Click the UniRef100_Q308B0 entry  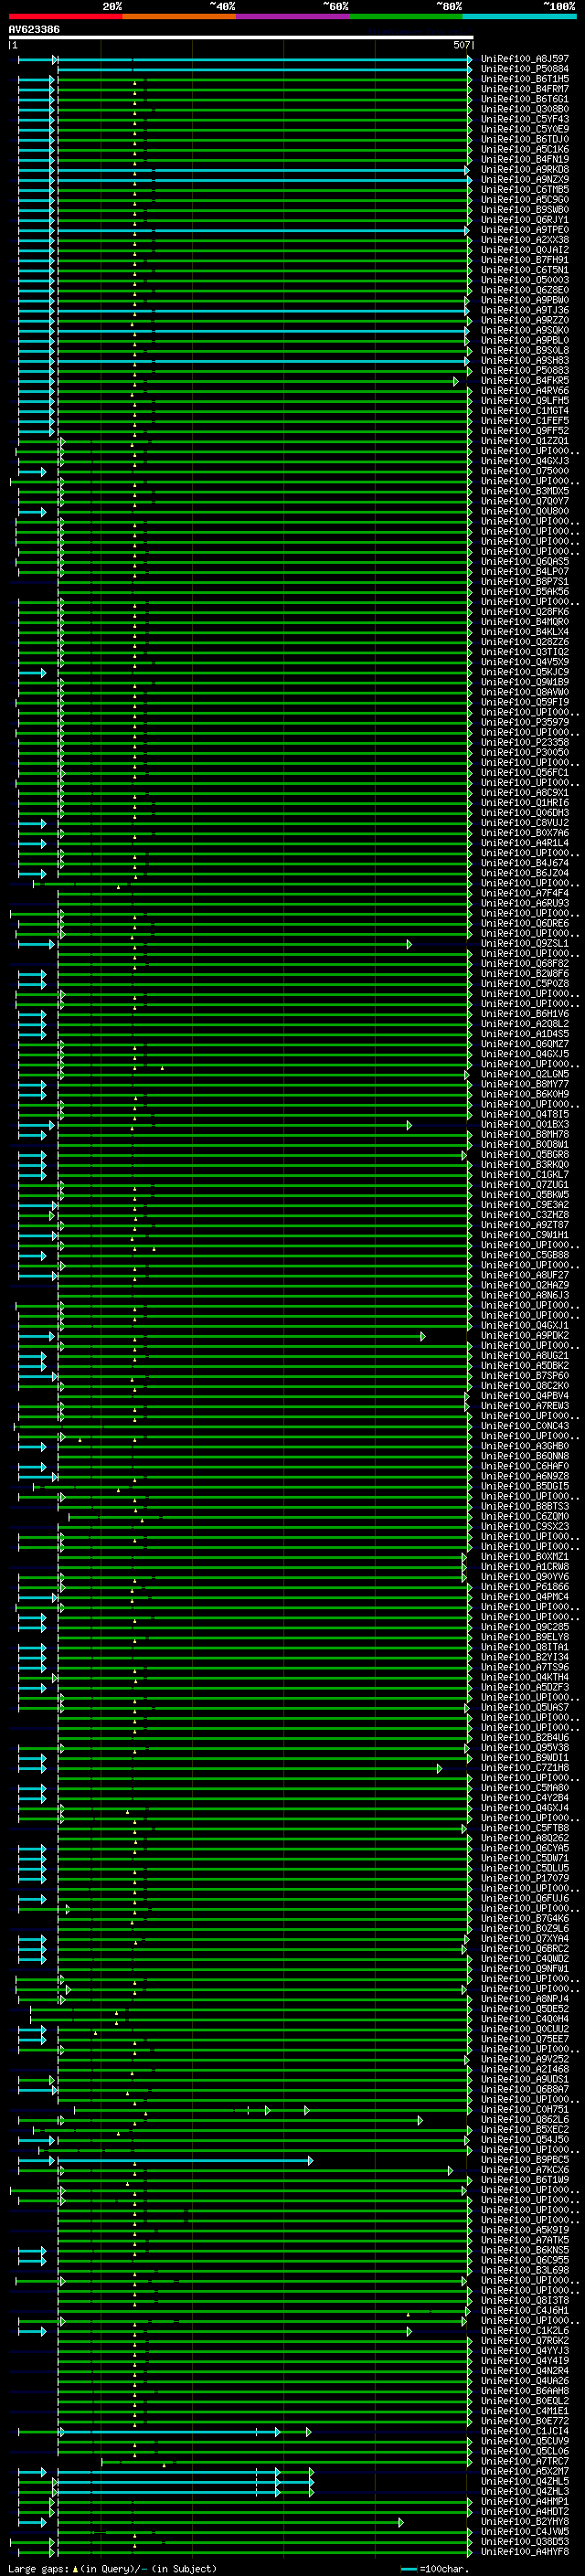click(525, 109)
